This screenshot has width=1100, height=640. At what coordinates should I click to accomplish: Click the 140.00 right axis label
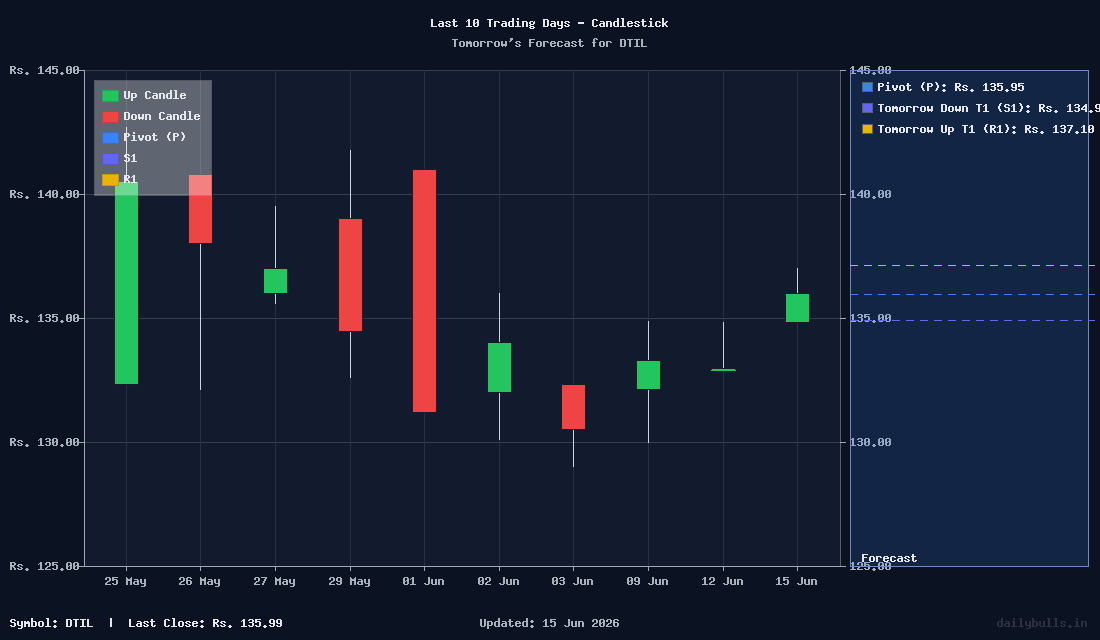click(x=871, y=194)
